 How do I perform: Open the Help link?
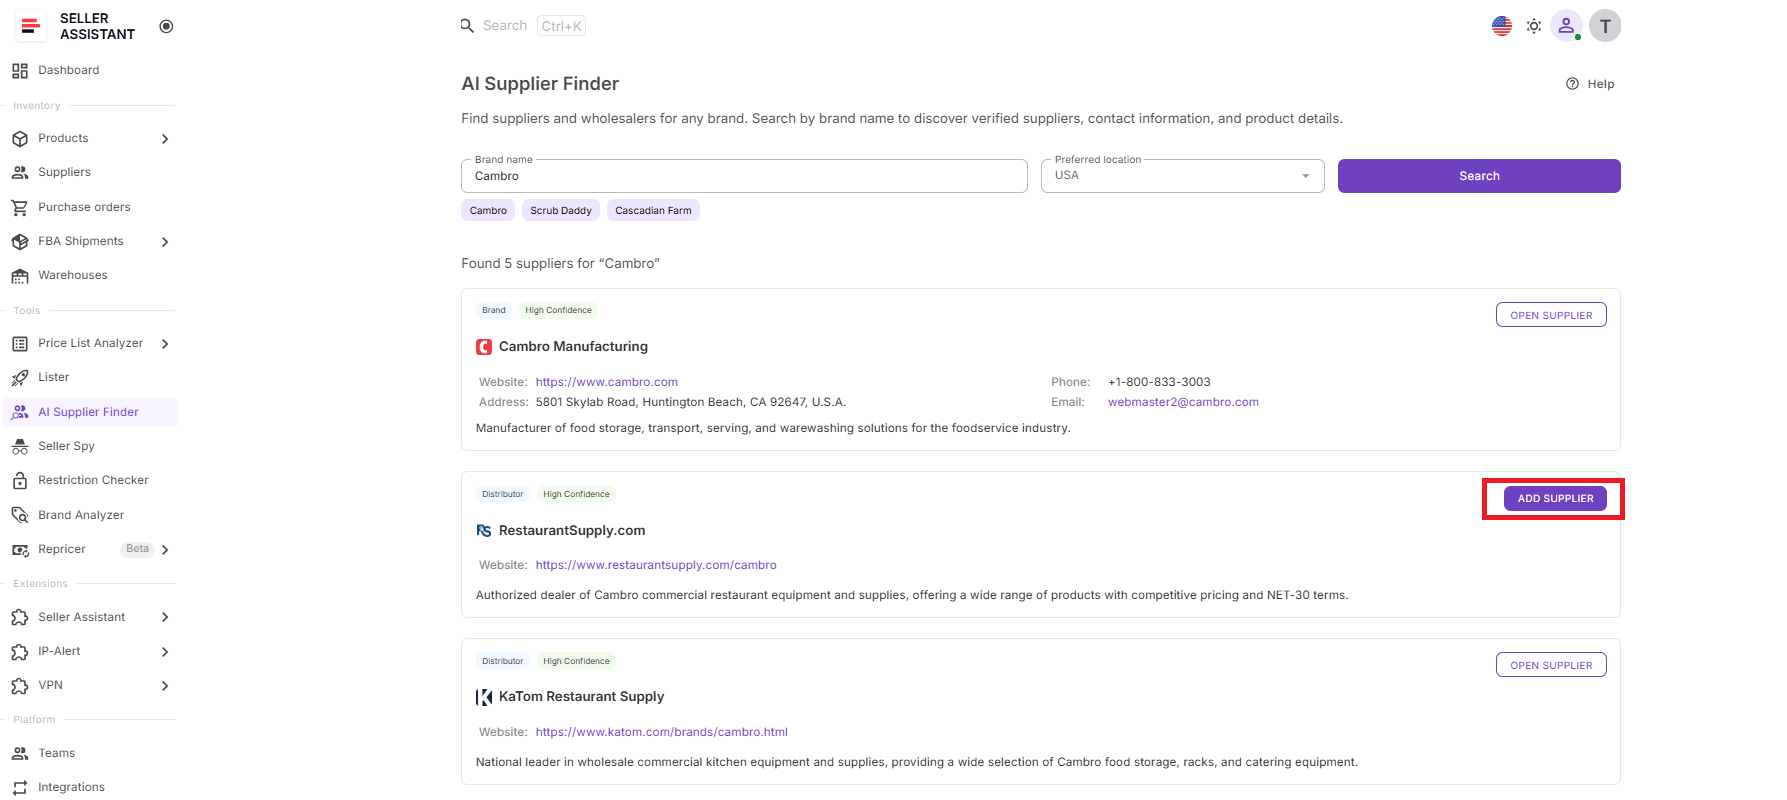[x=1590, y=84]
